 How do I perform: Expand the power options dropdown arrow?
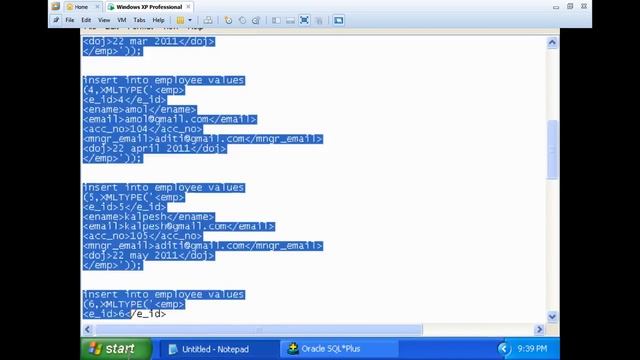click(x=190, y=20)
